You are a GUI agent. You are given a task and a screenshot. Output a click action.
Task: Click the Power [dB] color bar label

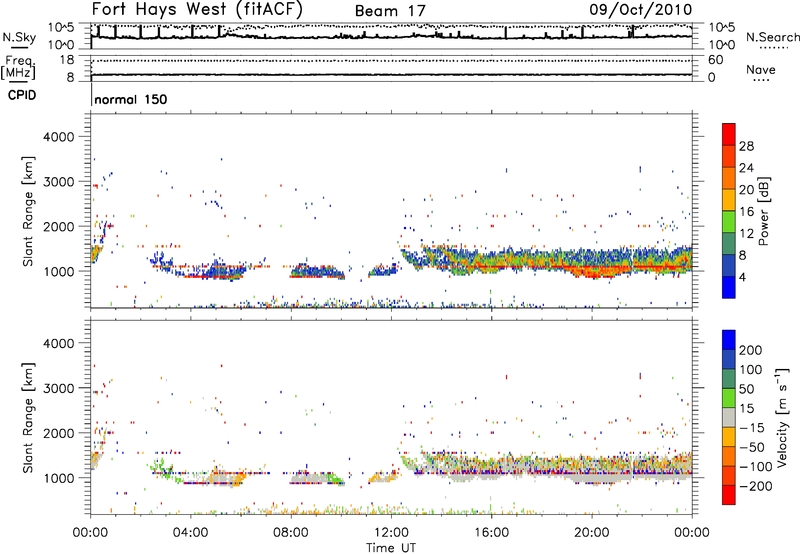coord(763,211)
